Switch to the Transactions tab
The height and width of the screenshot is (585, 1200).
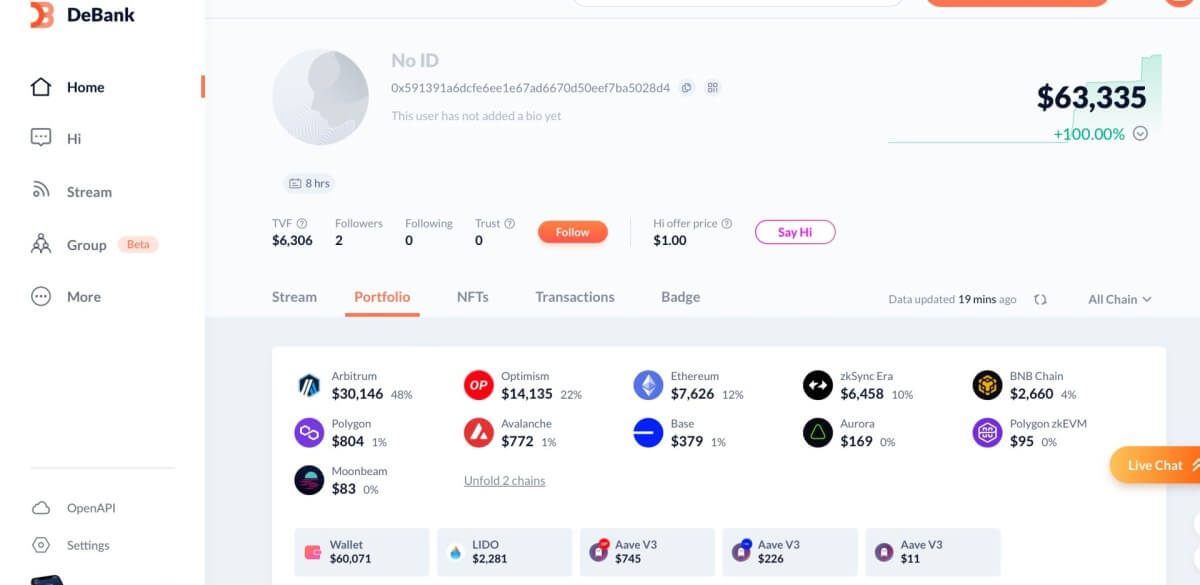pyautogui.click(x=574, y=297)
